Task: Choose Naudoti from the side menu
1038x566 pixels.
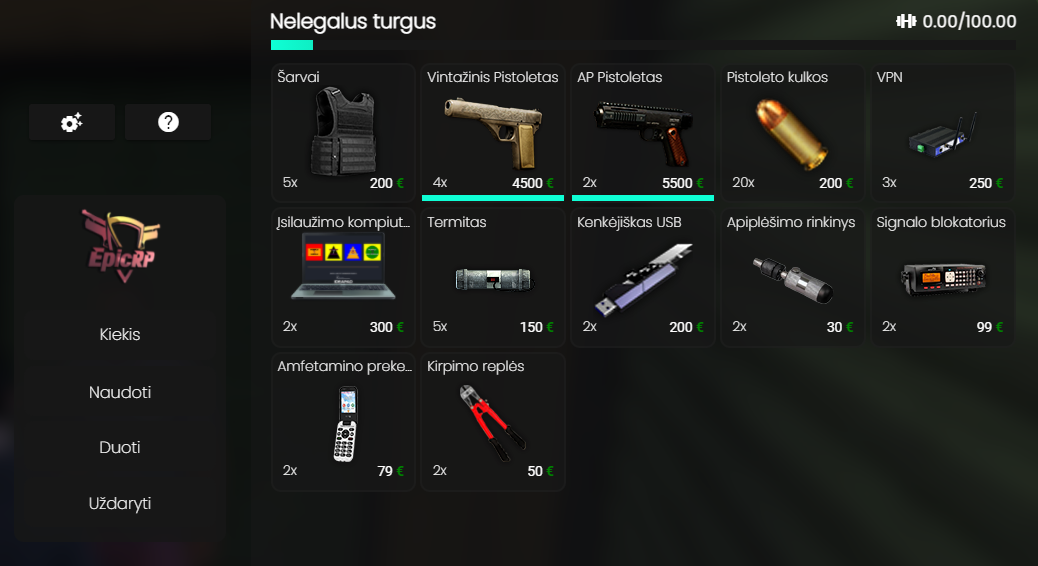Action: pos(120,392)
